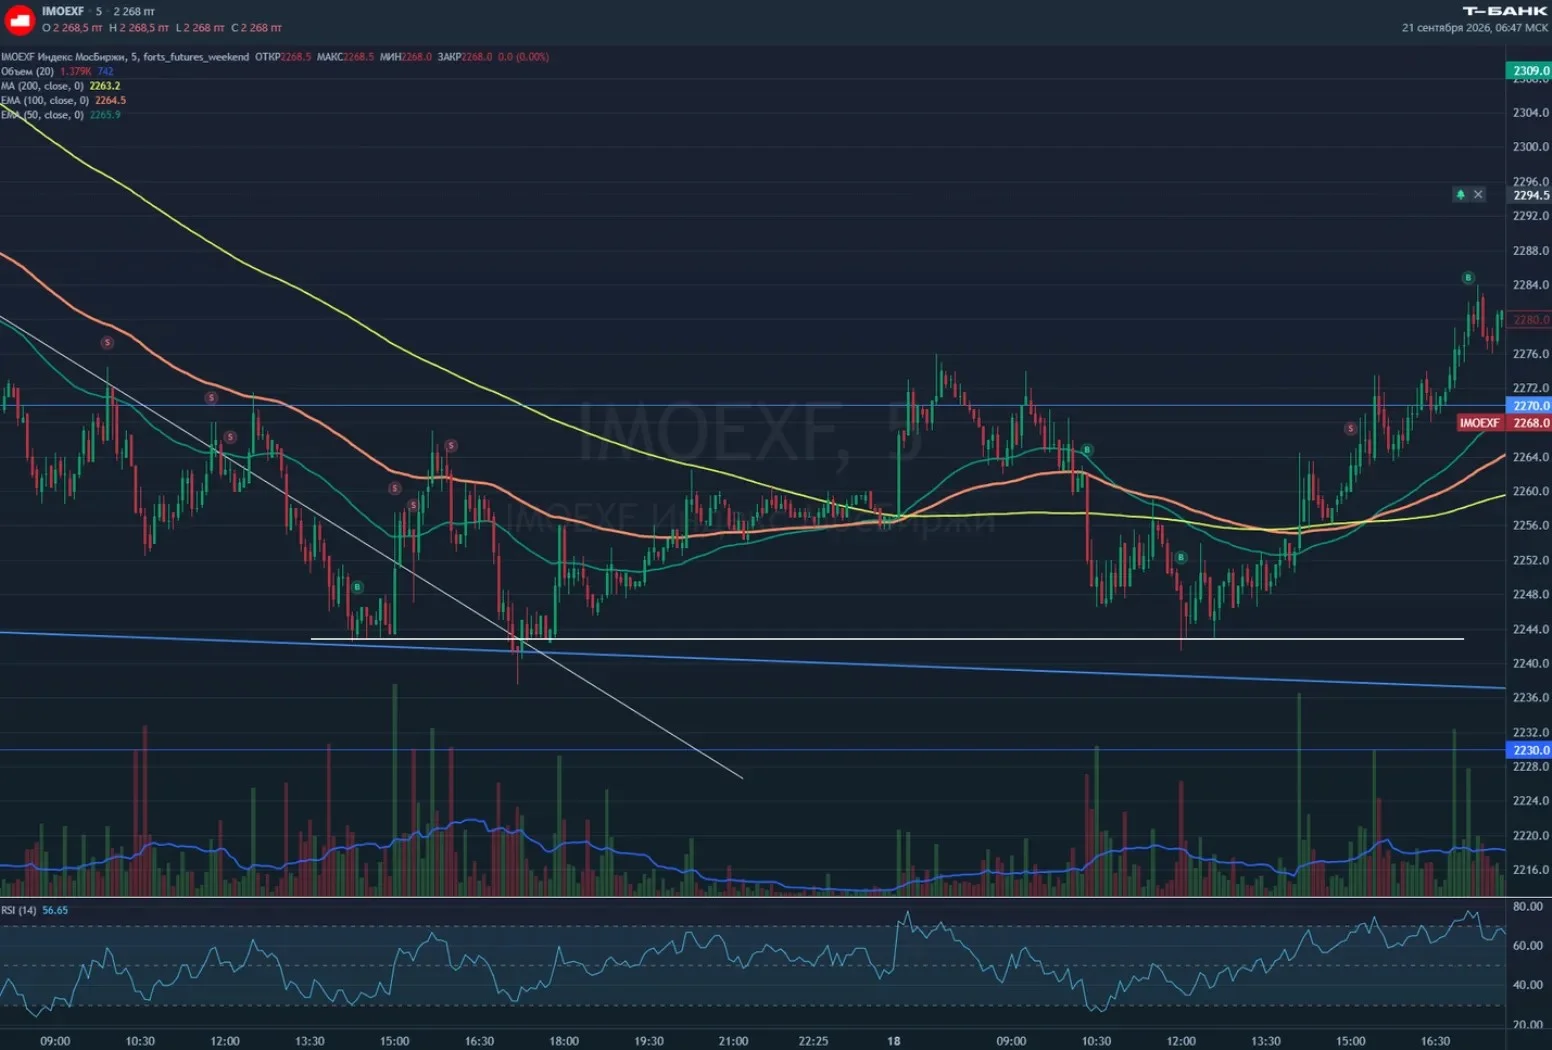The width and height of the screenshot is (1552, 1050).
Task: Select the MA (200, close, 0) indicator legend
Action: pos(60,86)
